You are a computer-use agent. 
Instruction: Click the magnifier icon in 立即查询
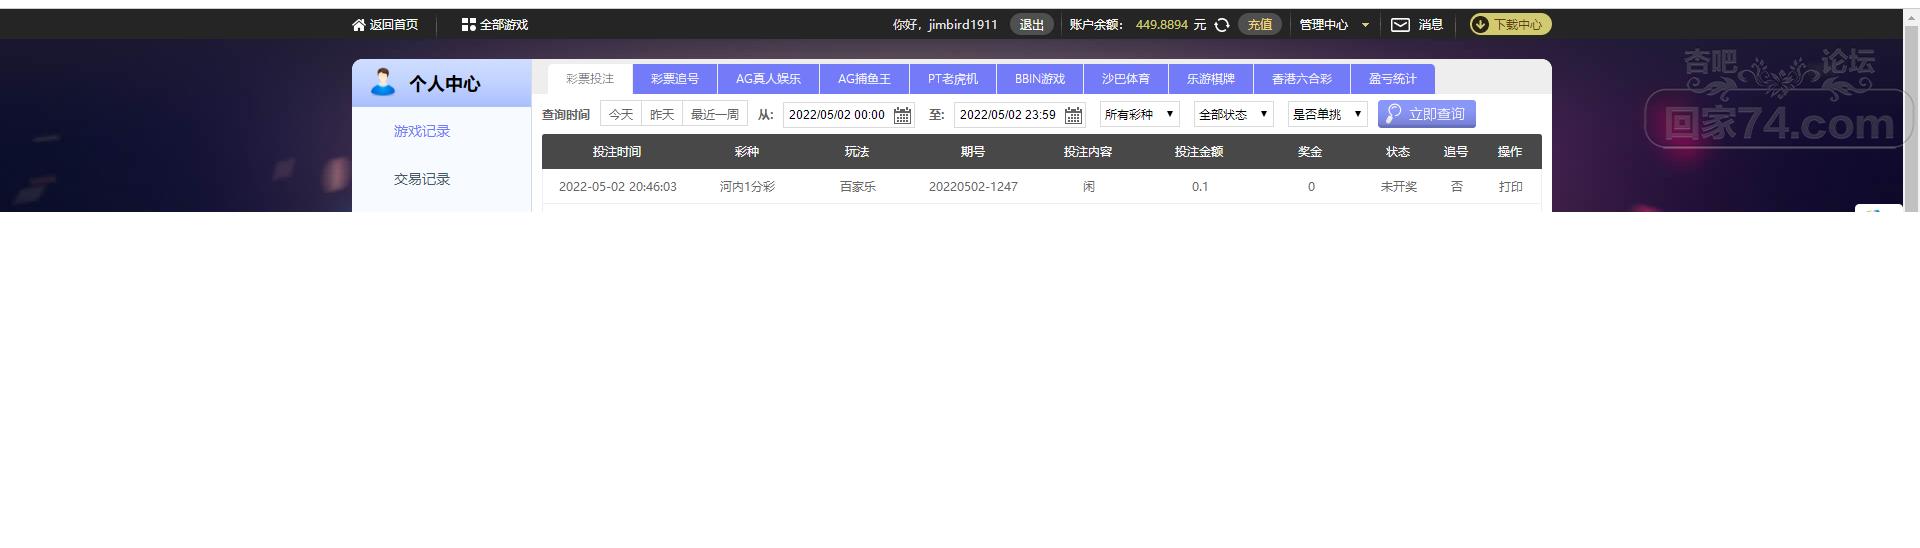click(x=1394, y=114)
